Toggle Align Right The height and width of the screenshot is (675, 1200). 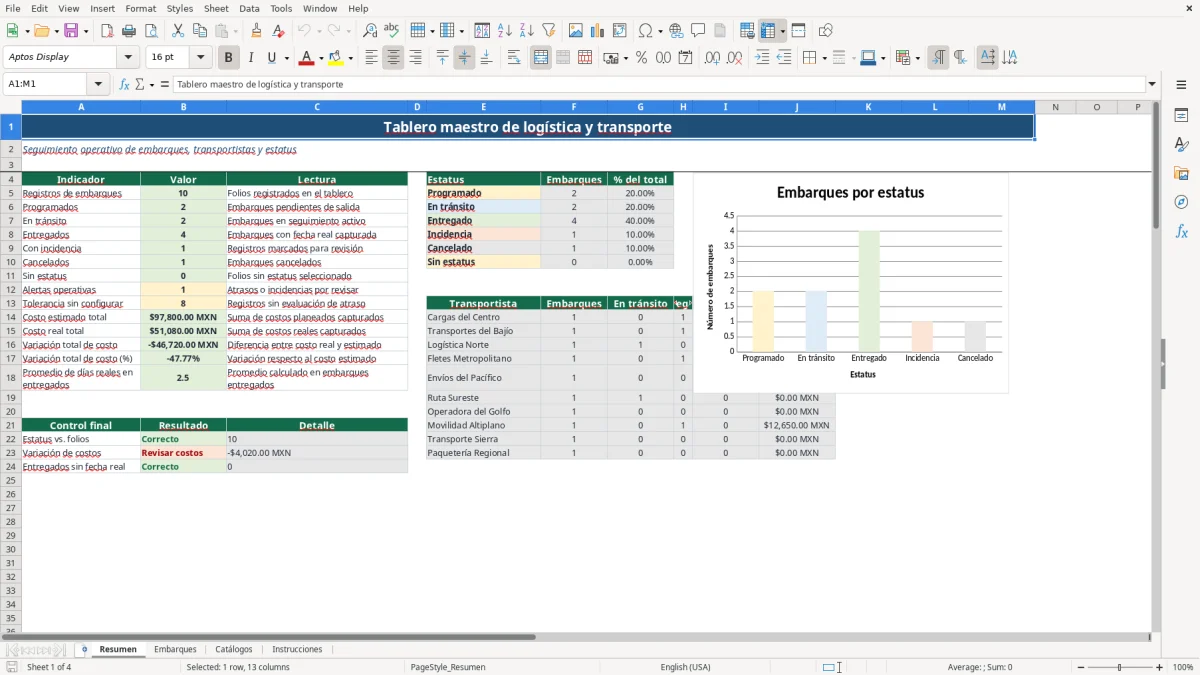pyautogui.click(x=415, y=58)
